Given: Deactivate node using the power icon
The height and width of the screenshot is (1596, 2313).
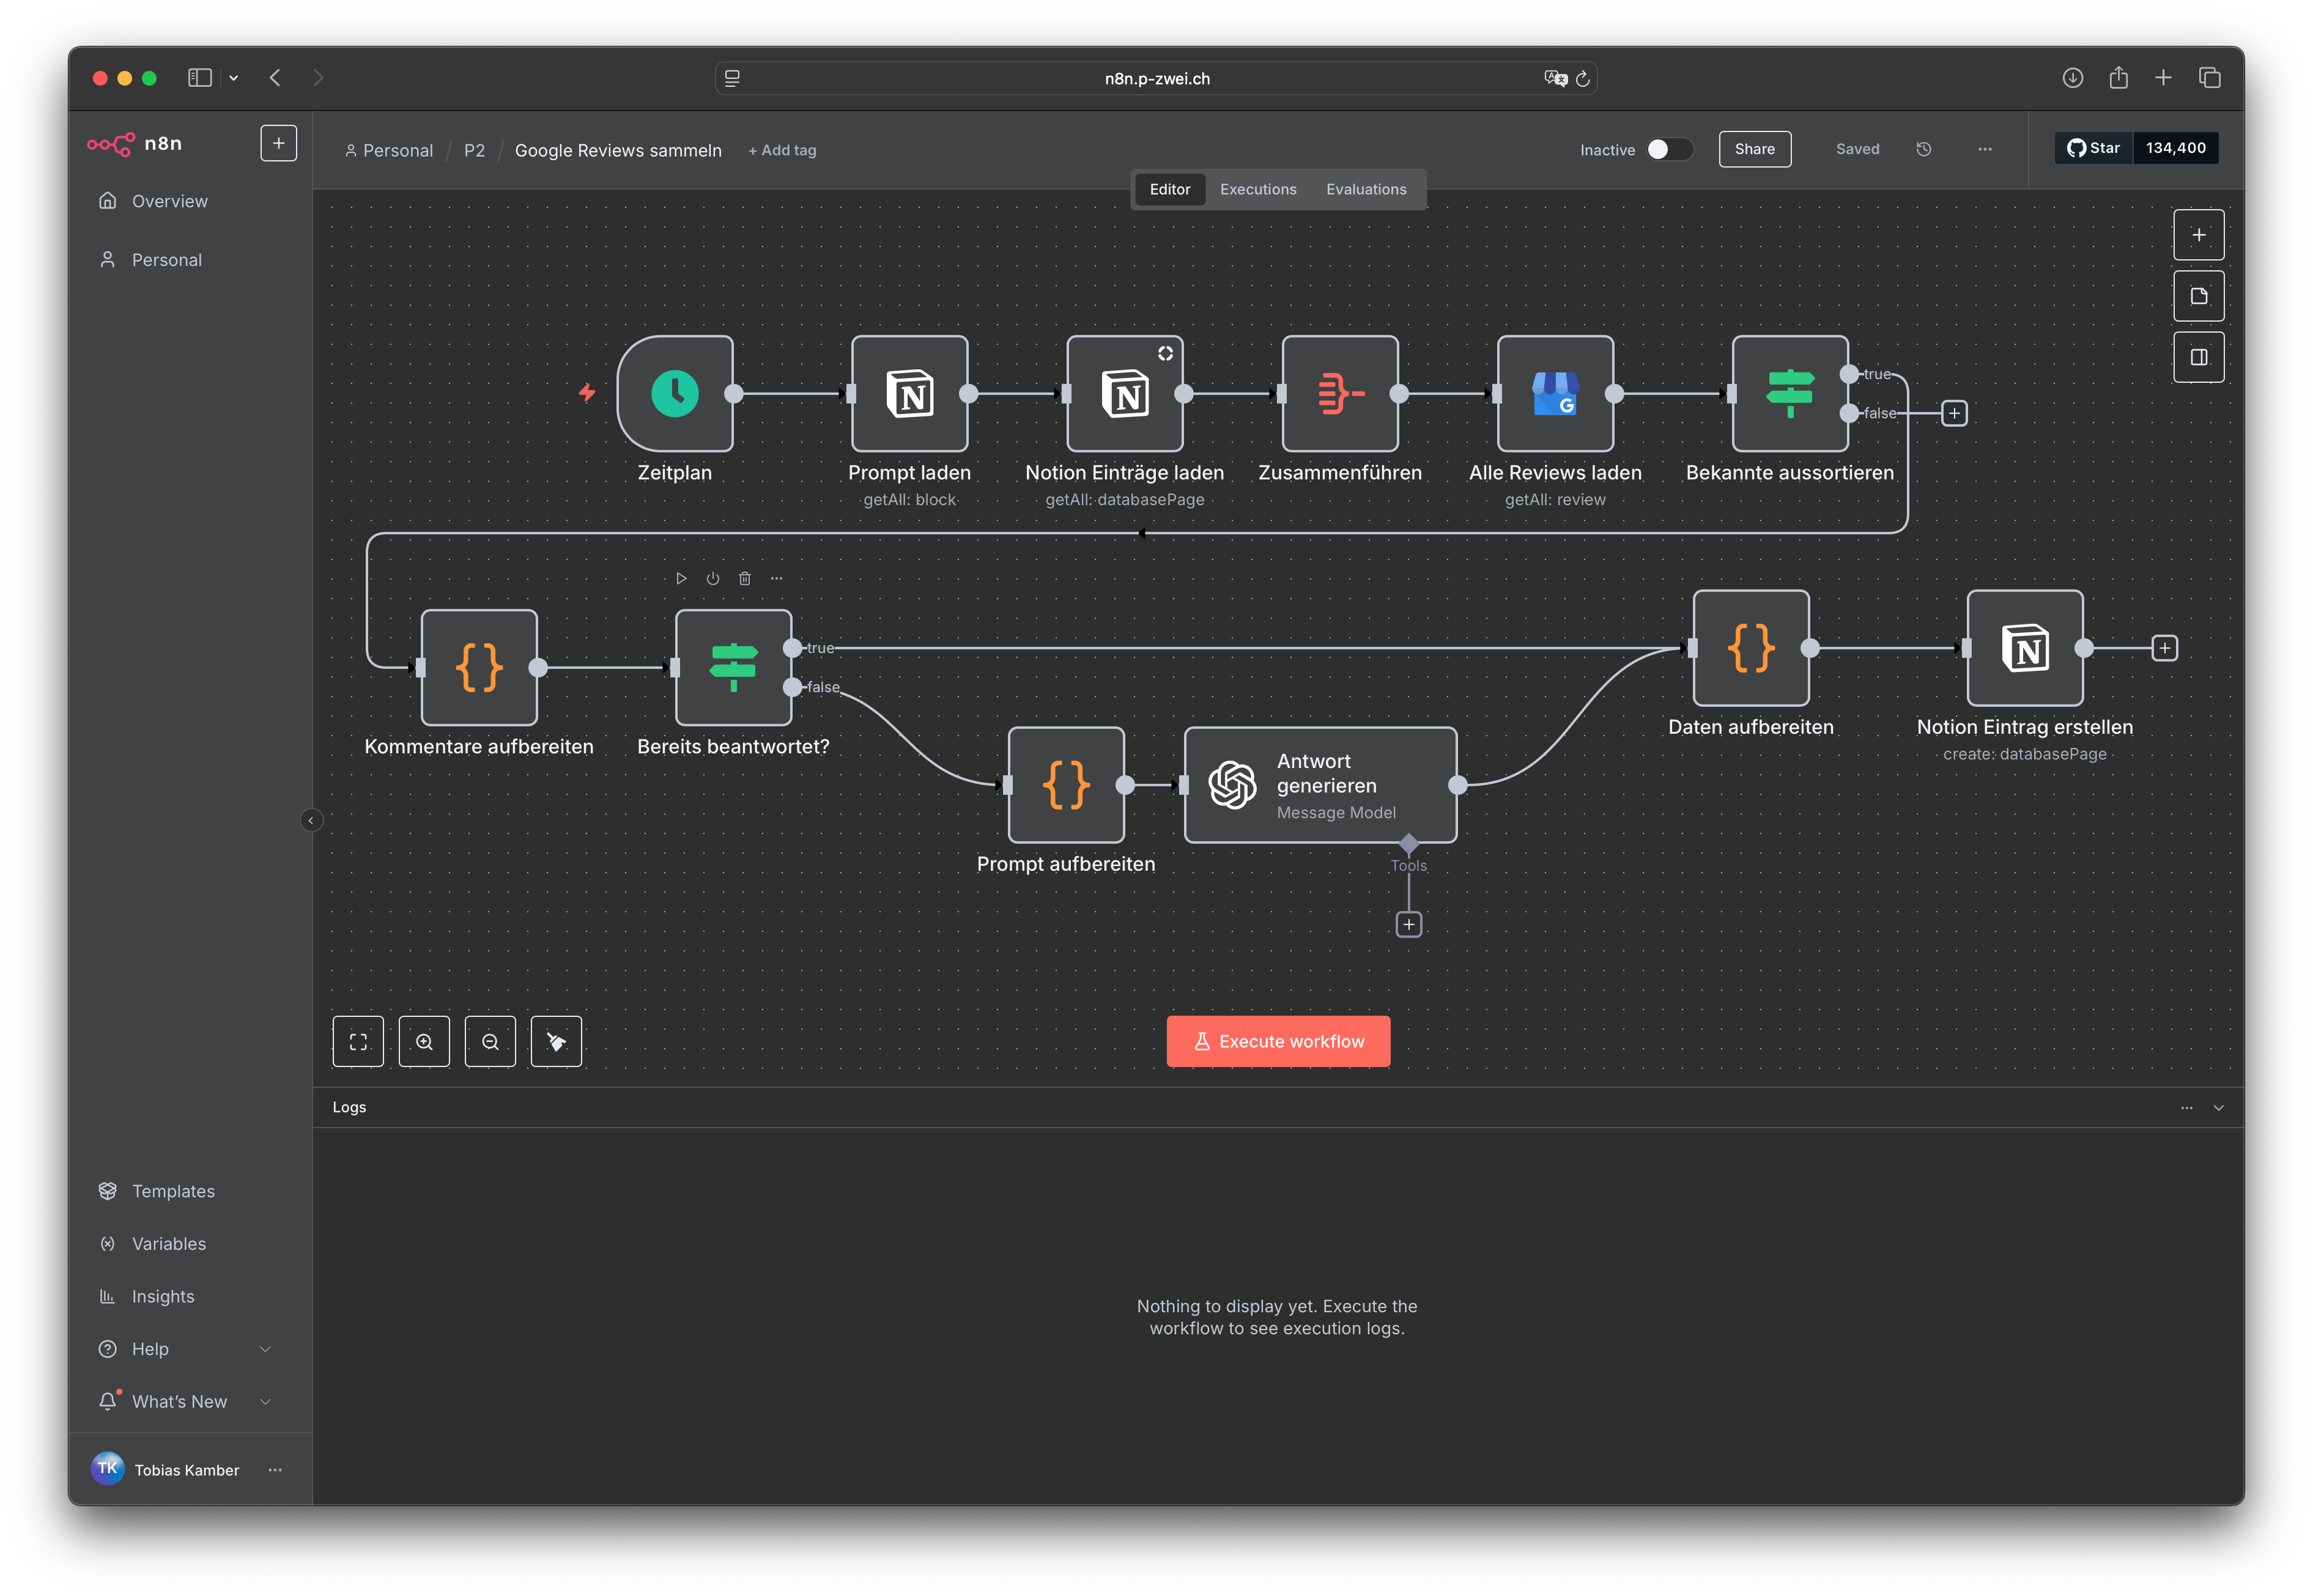Looking at the screenshot, I should [x=713, y=578].
